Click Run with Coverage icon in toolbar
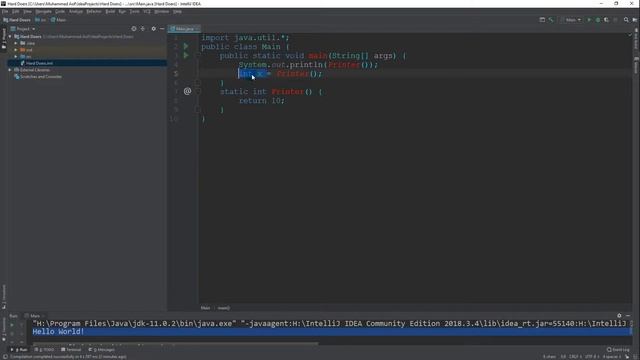This screenshot has height=360, width=640. coord(607,20)
